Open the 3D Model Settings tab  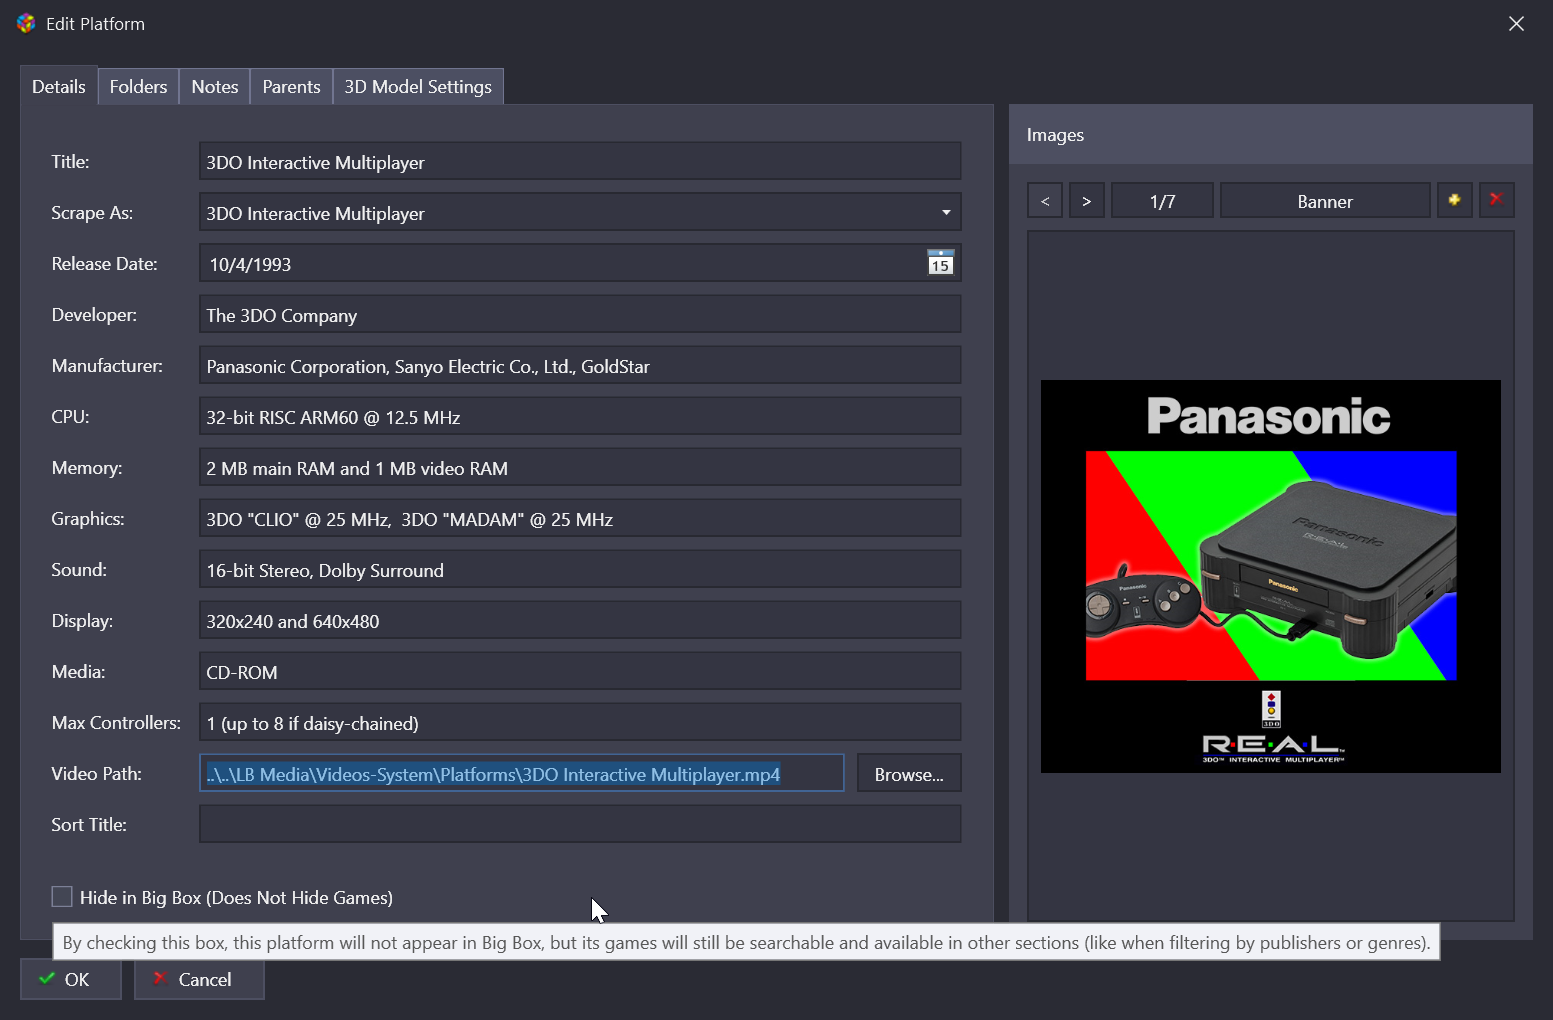coord(418,87)
